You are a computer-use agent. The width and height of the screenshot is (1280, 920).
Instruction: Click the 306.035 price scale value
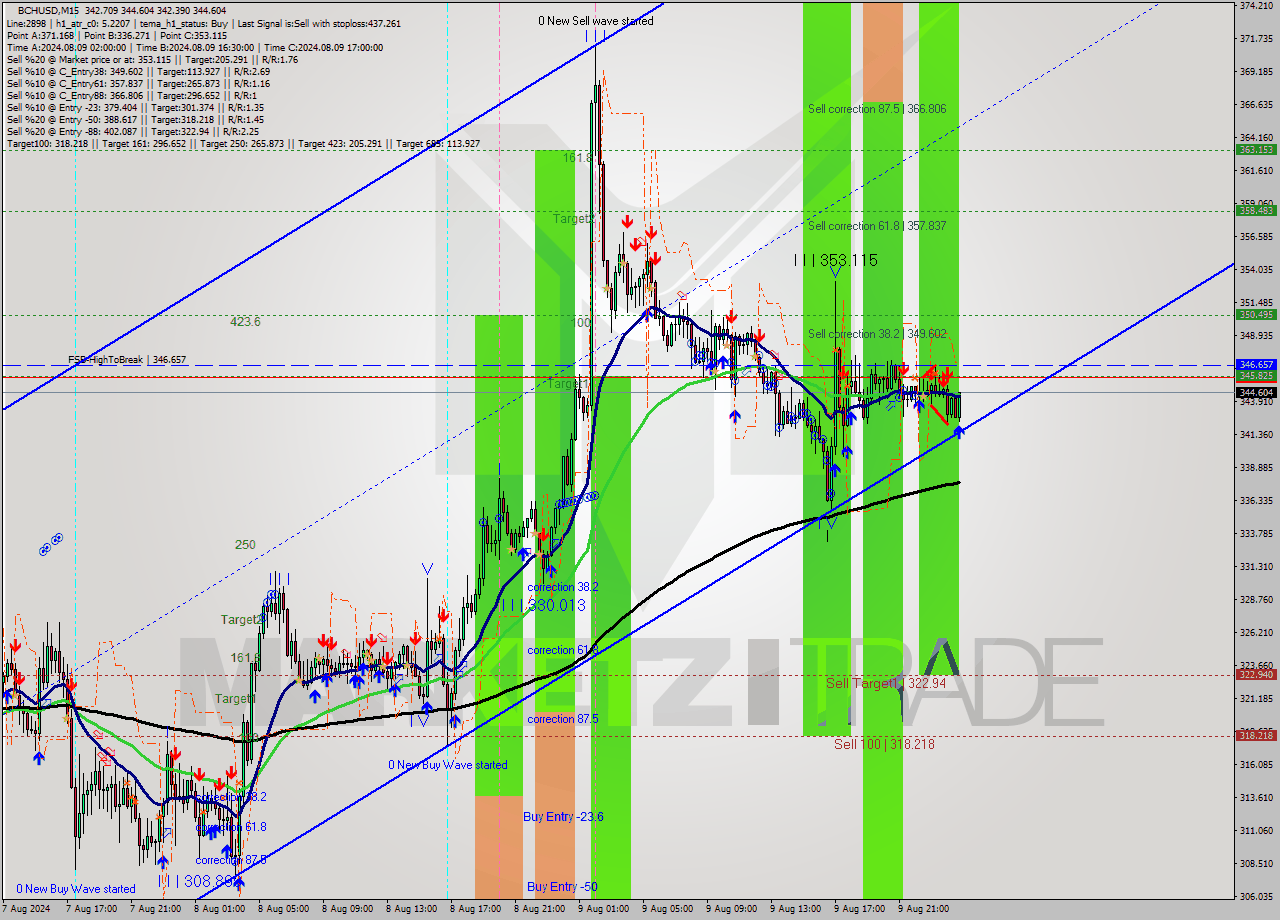pyautogui.click(x=1256, y=897)
